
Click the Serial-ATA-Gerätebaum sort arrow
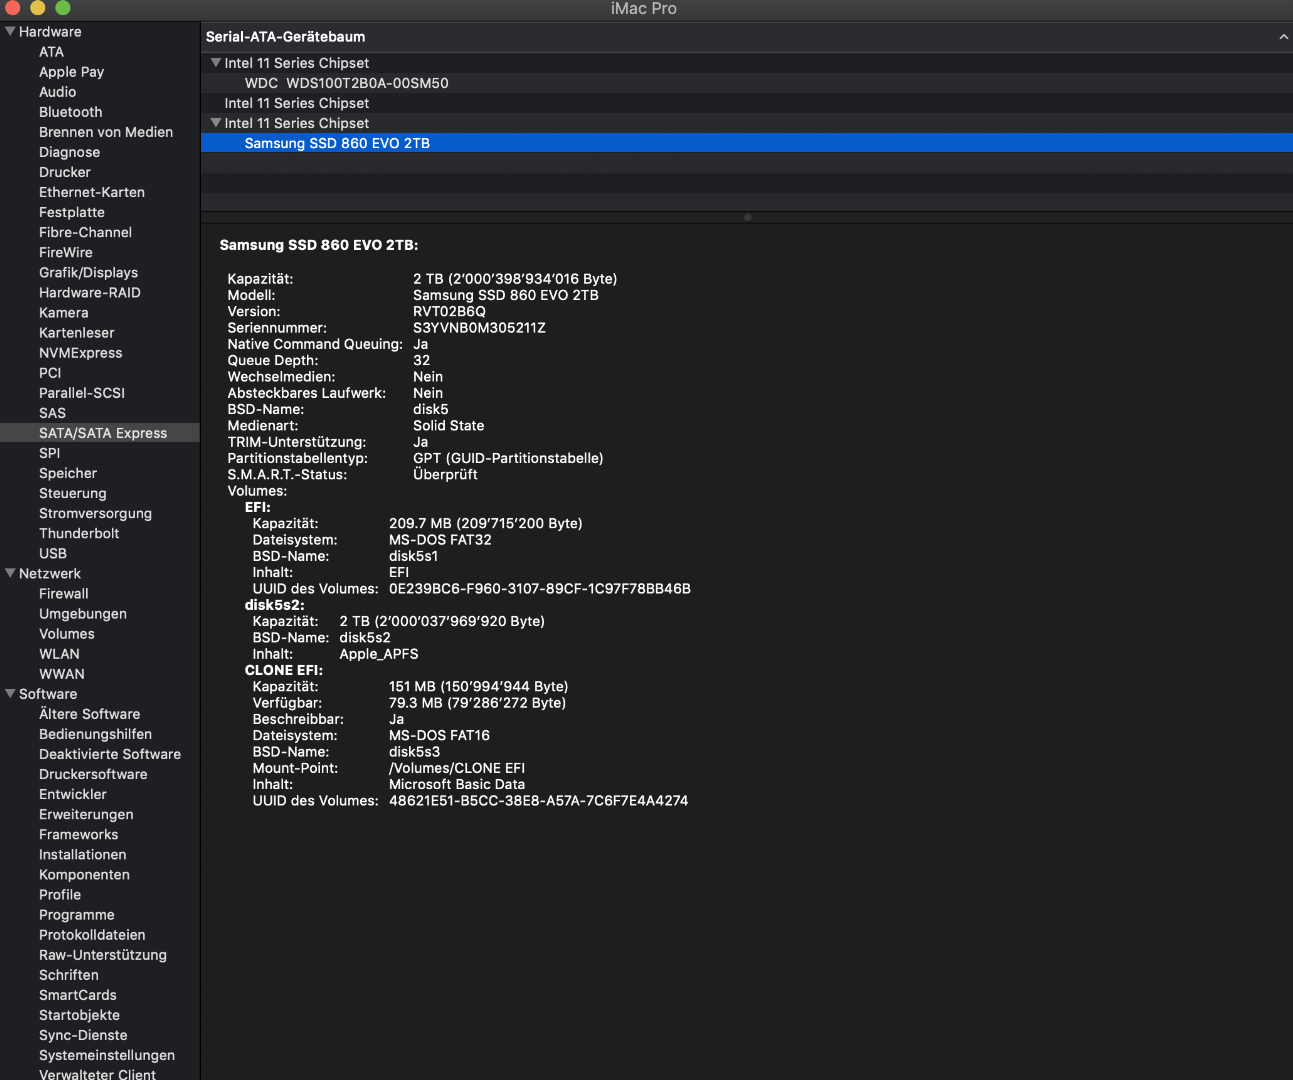click(x=1283, y=37)
